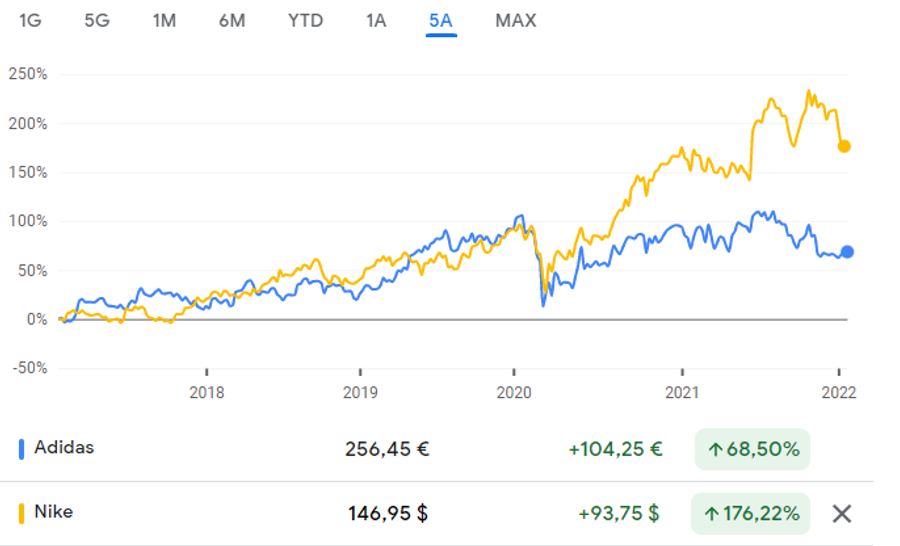The width and height of the screenshot is (900, 546).
Task: Choose the 1A time range
Action: pos(376,21)
